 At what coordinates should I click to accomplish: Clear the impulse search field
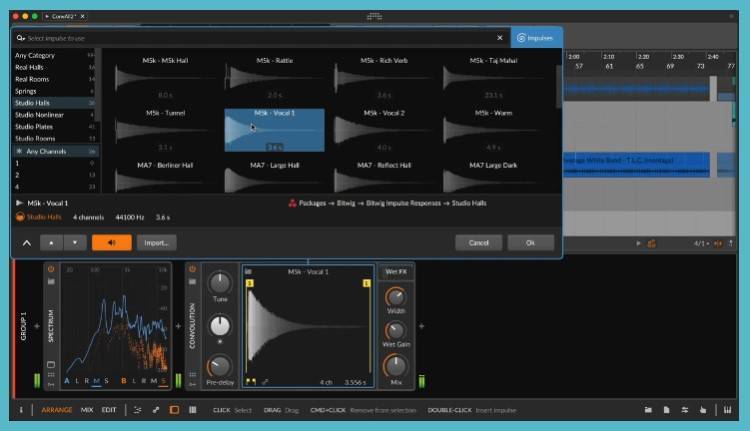pos(500,38)
